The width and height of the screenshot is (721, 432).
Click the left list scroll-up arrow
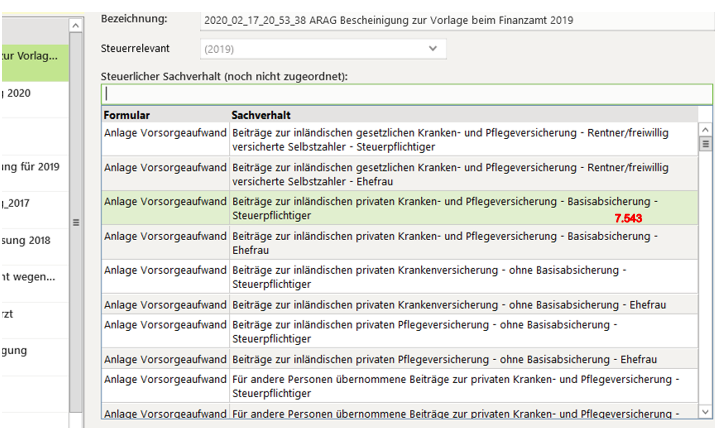[x=76, y=26]
